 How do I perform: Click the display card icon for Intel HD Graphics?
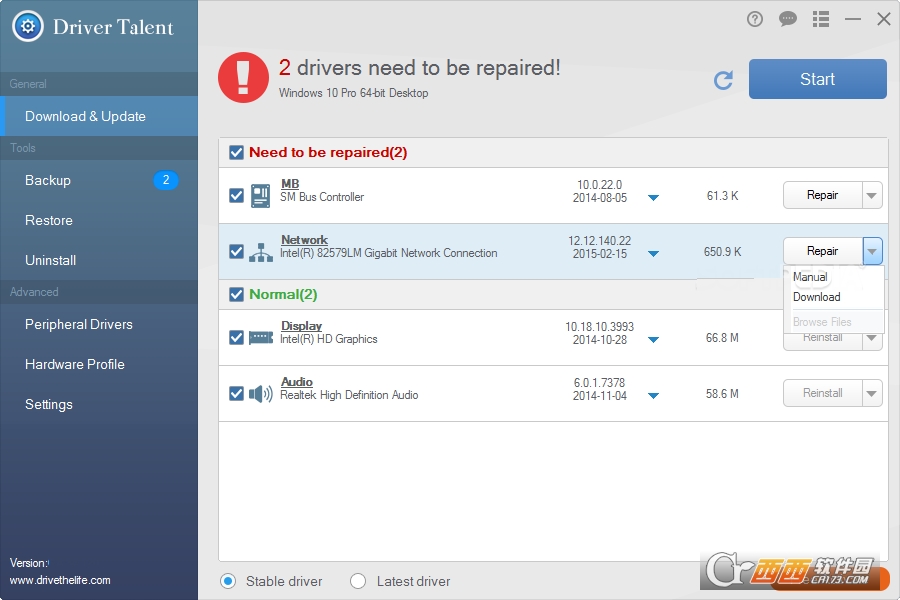261,338
